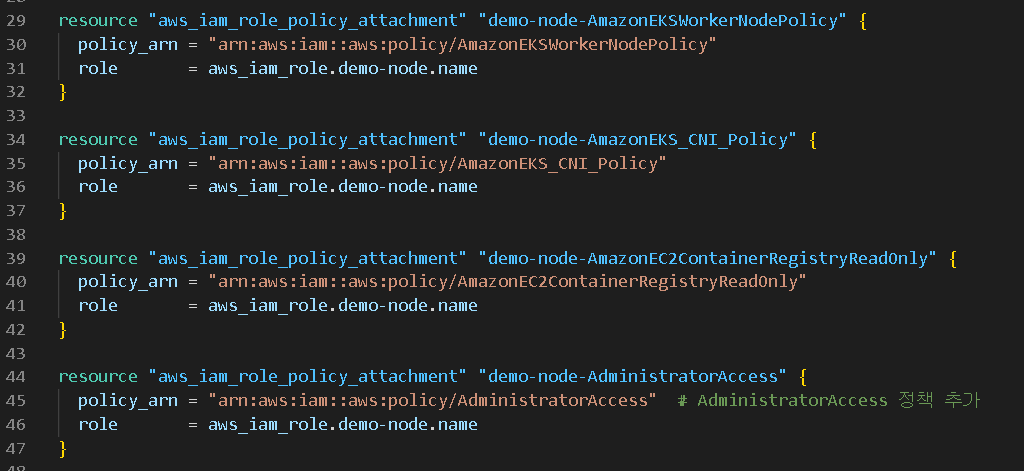Viewport: 1024px width, 471px height.
Task: Click "aws_iam_role_policy_attachment" on line 39
Action: 308,259
